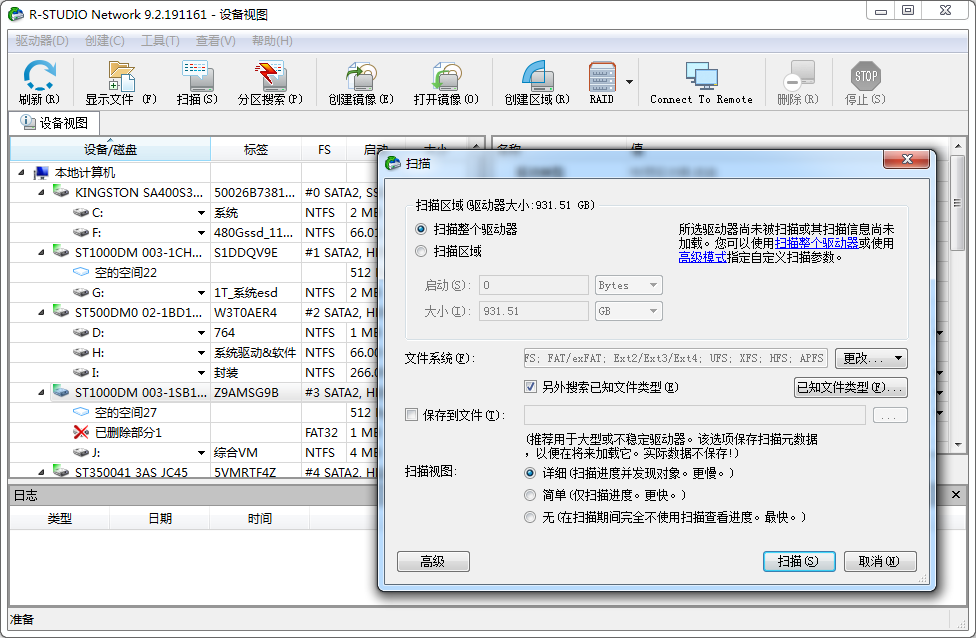This screenshot has width=976, height=638.
Task: Select Scan region (扫描区域) radio option
Action: pos(421,251)
